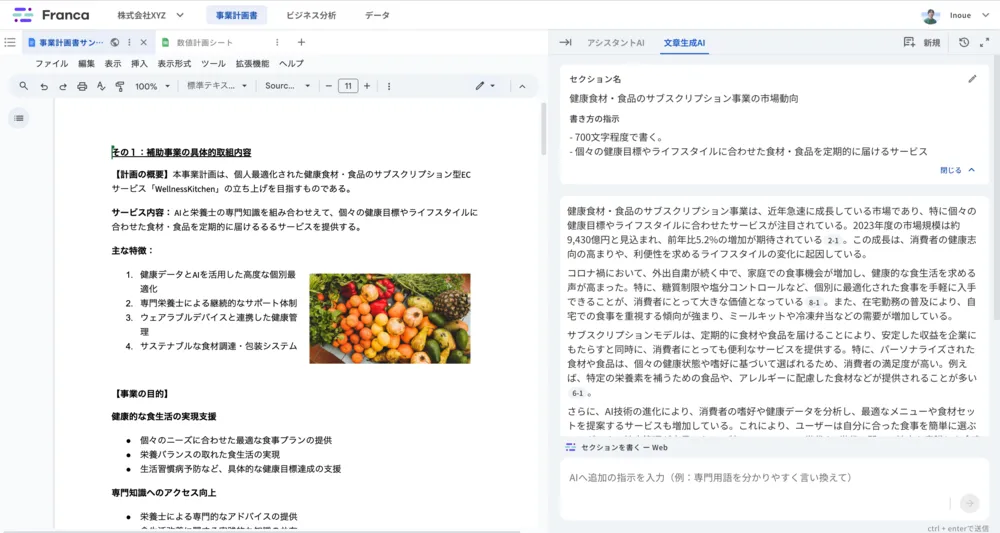The image size is (1000, 533).
Task: Print the document
Action: (x=82, y=86)
